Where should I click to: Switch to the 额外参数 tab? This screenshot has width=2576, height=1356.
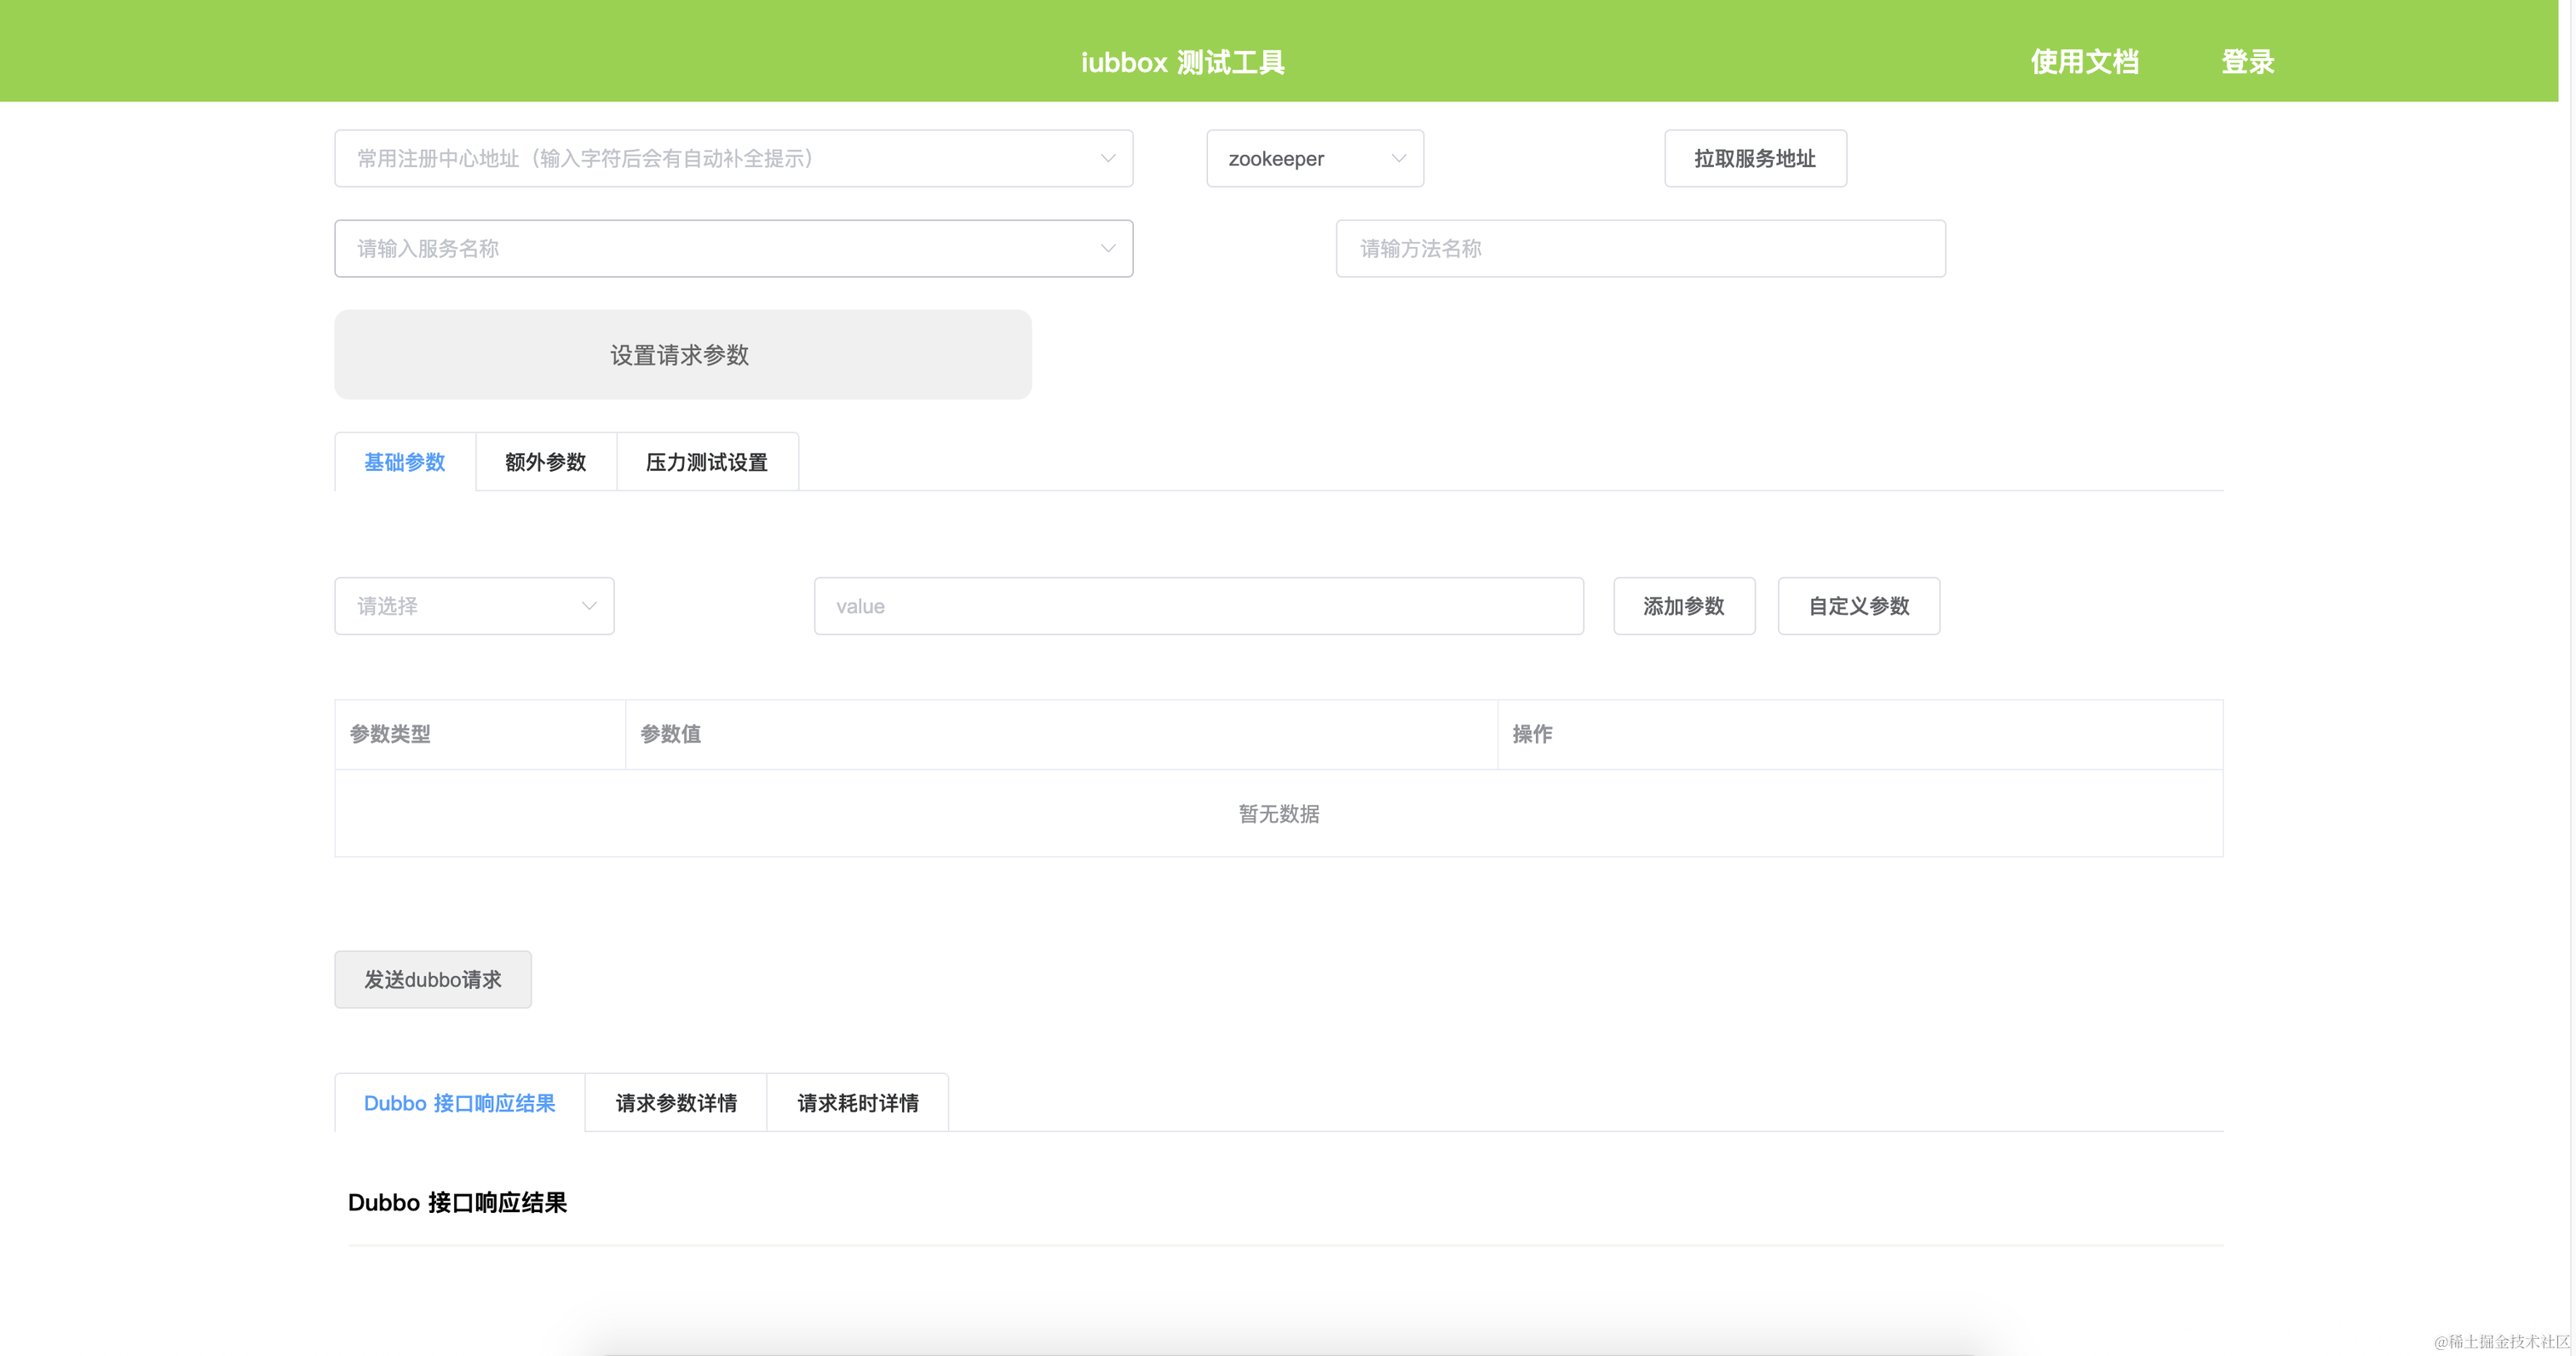coord(545,462)
